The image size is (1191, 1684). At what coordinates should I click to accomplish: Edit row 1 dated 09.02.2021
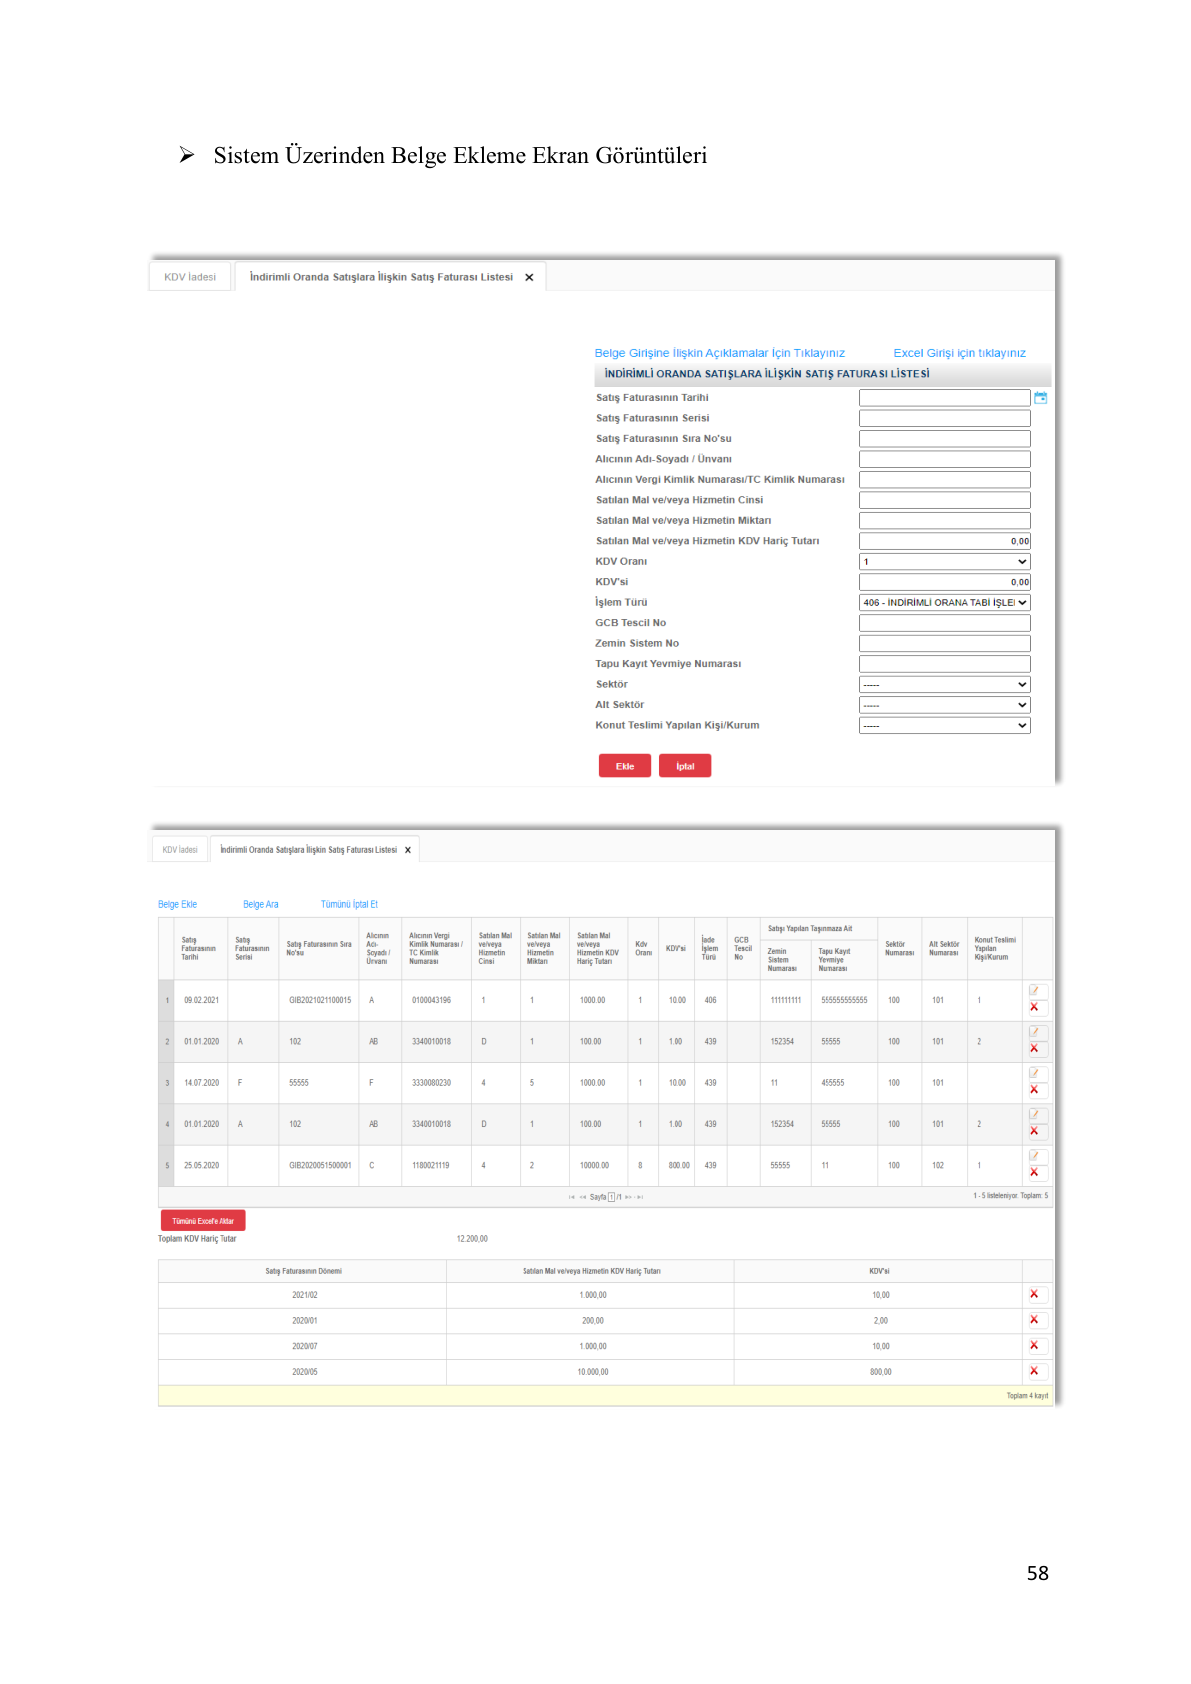[x=1035, y=991]
